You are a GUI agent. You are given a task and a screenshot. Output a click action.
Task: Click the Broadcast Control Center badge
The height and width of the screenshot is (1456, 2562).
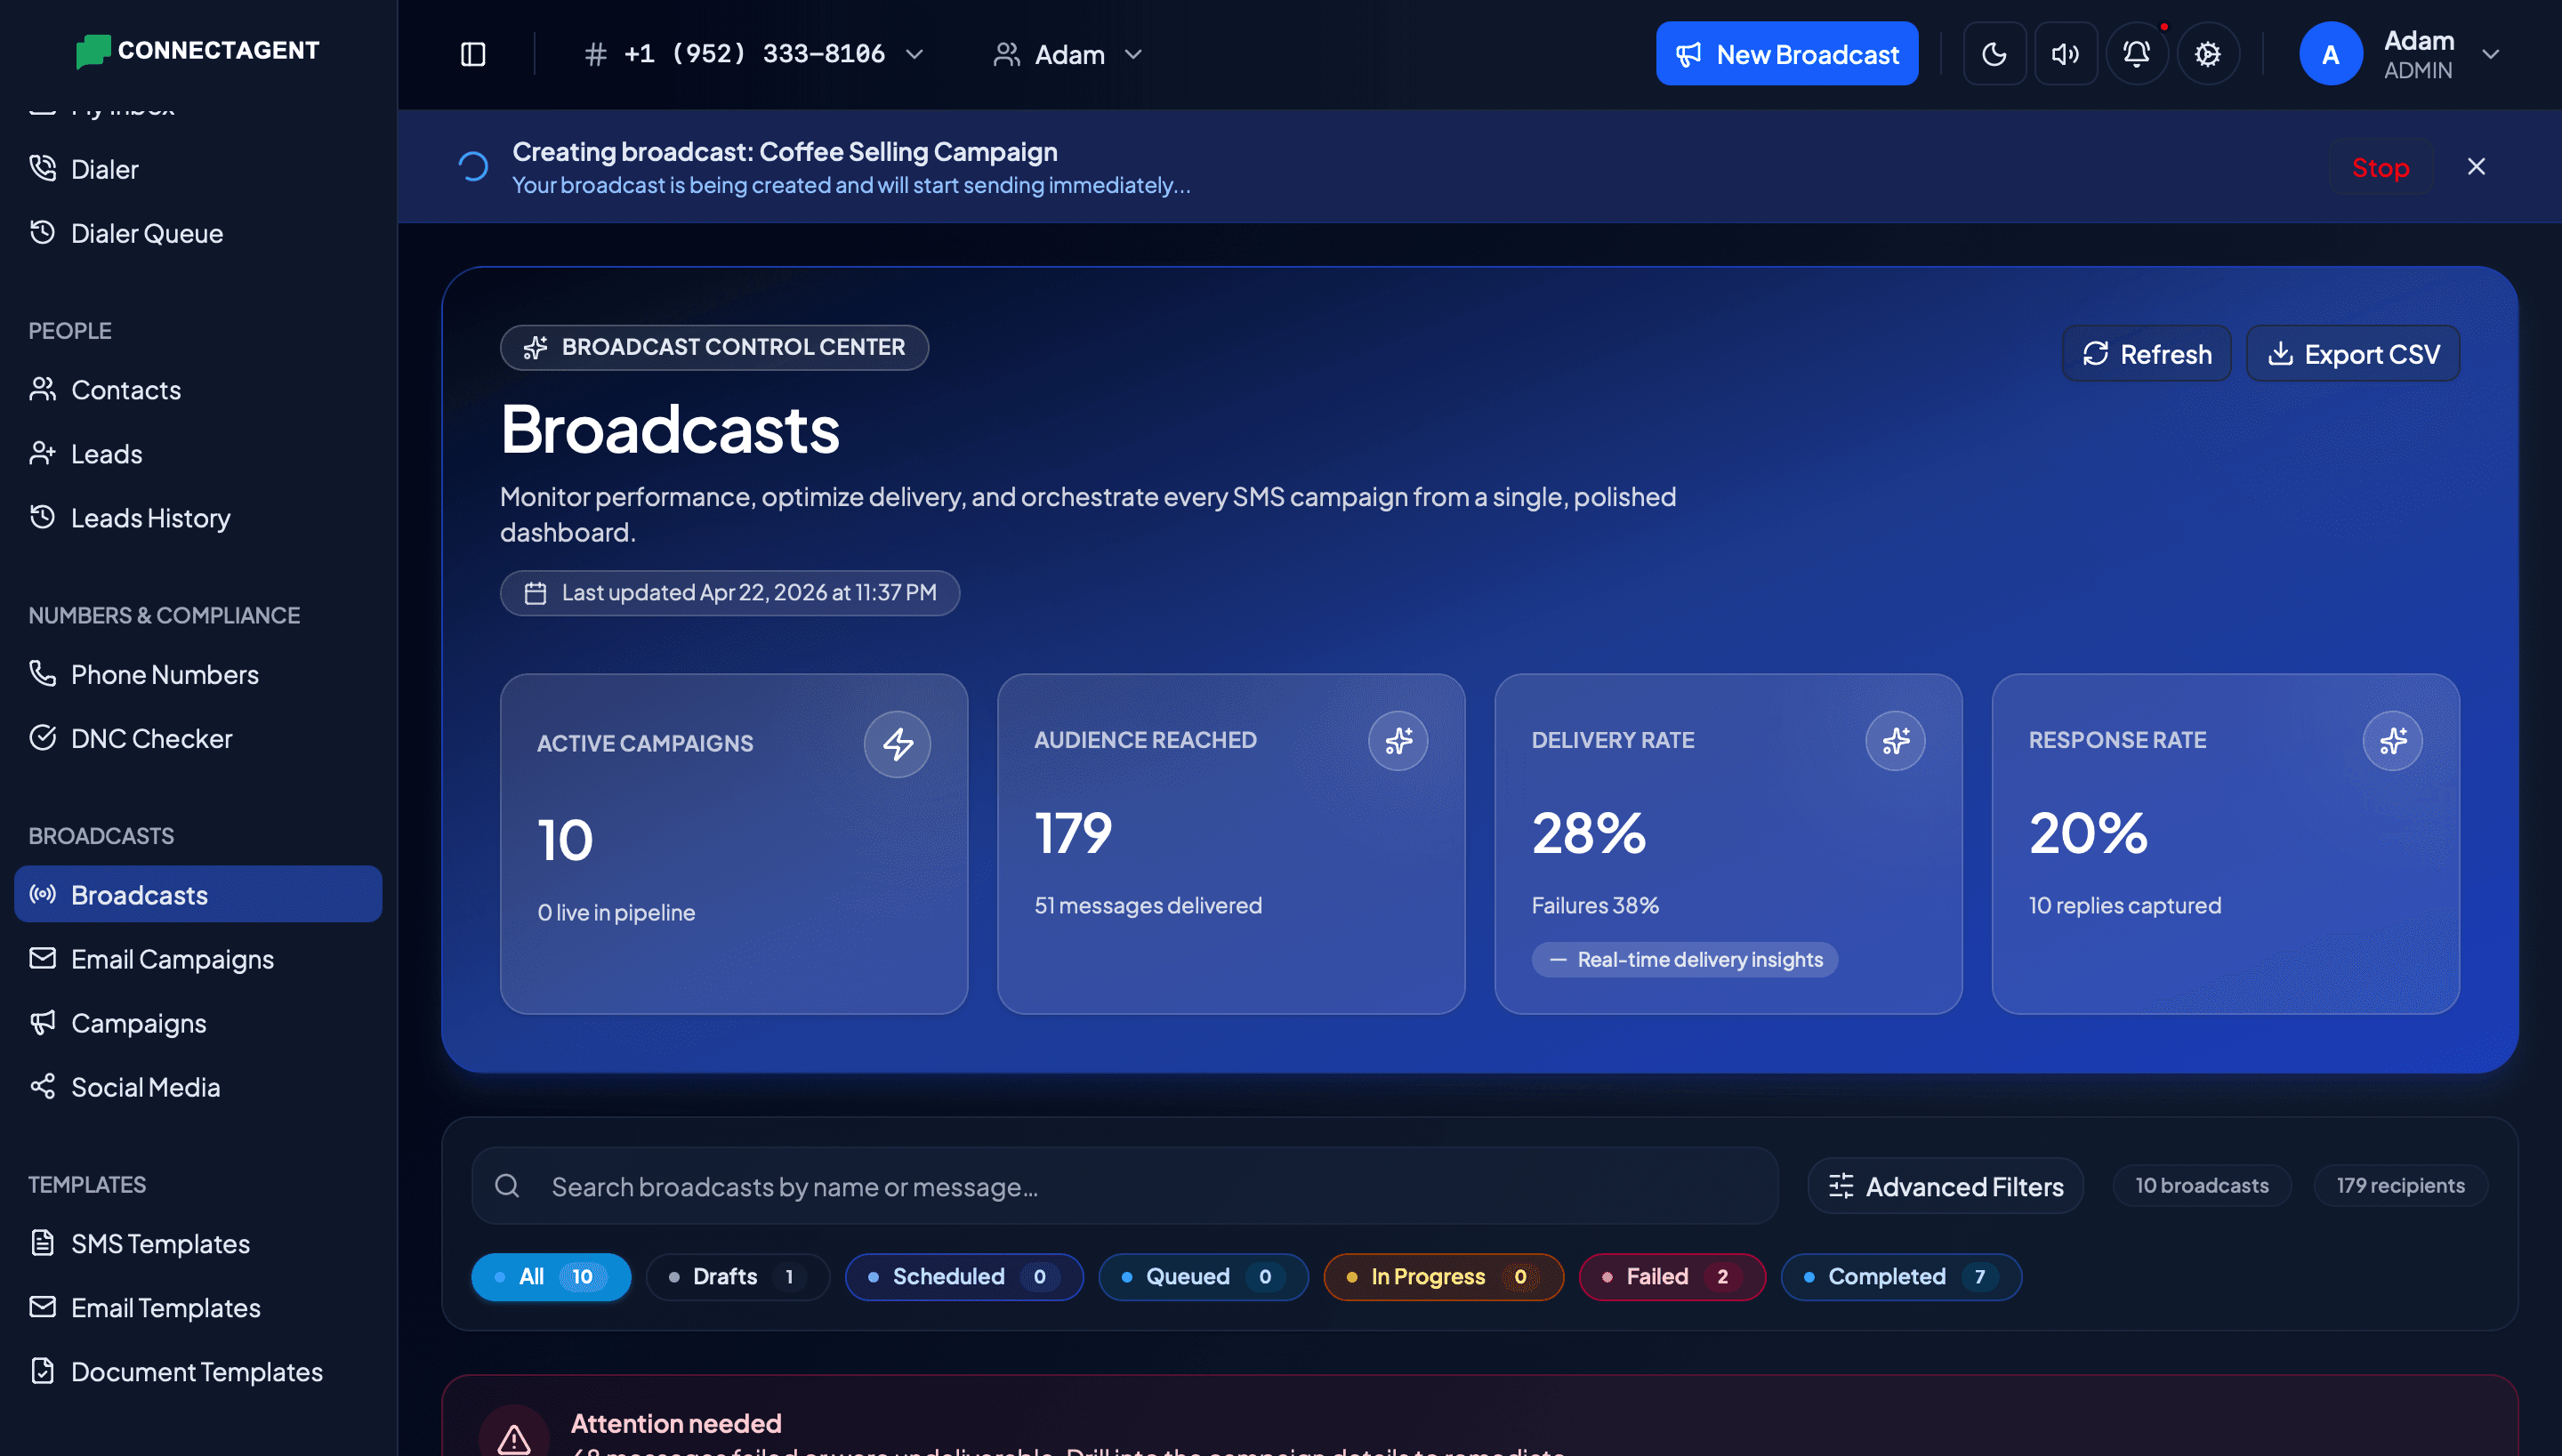(714, 347)
